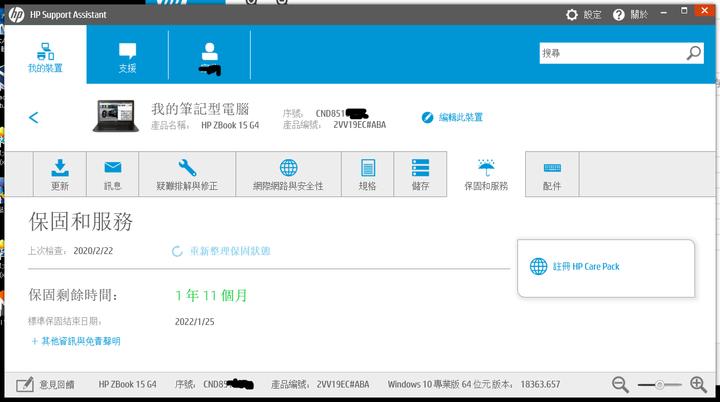
Task: Click the 設定 gear icon
Action: (572, 15)
